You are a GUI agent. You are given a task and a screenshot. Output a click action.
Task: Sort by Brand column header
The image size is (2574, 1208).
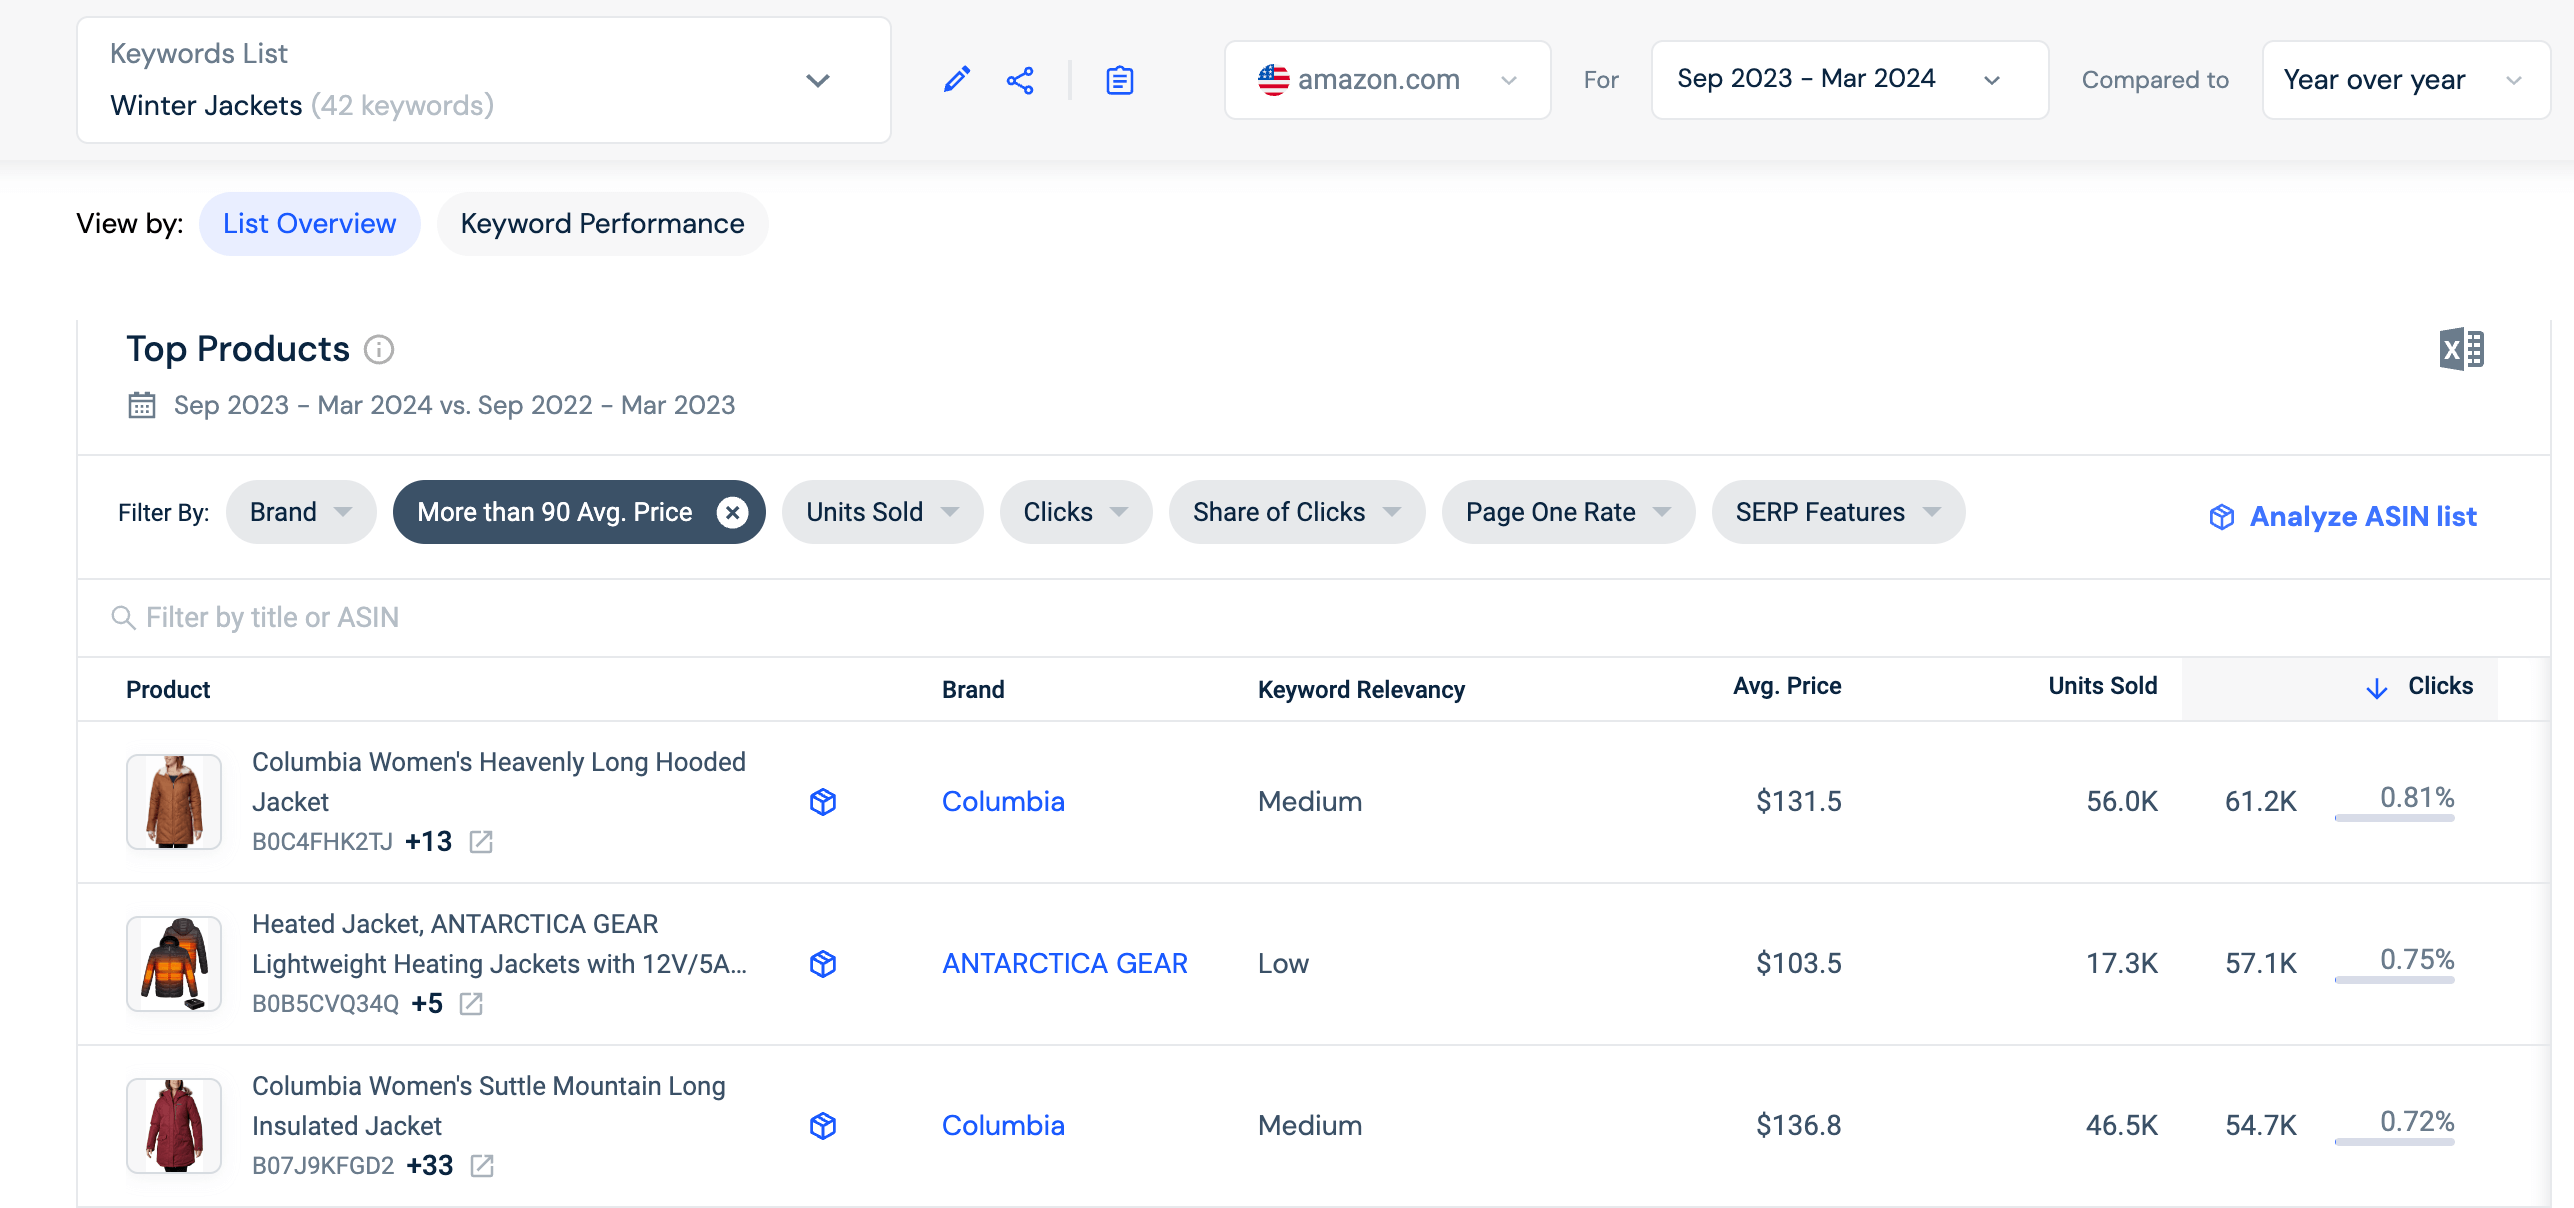point(973,690)
